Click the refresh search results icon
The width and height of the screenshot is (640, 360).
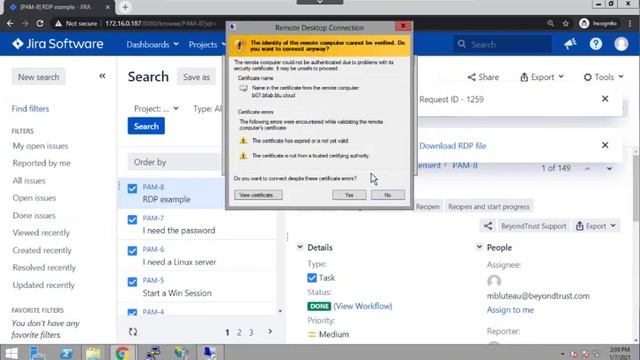point(133,332)
